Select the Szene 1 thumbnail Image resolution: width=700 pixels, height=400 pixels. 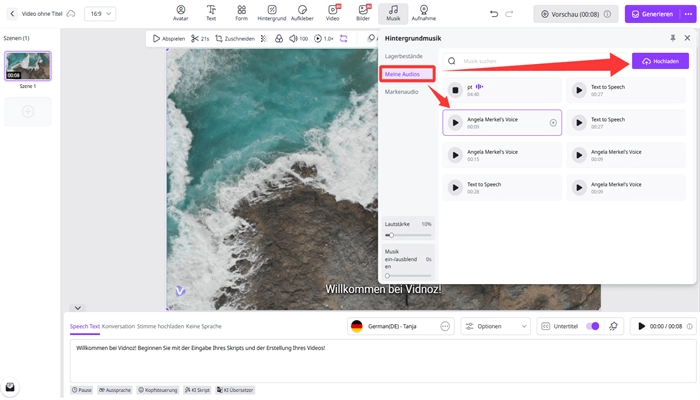28,66
